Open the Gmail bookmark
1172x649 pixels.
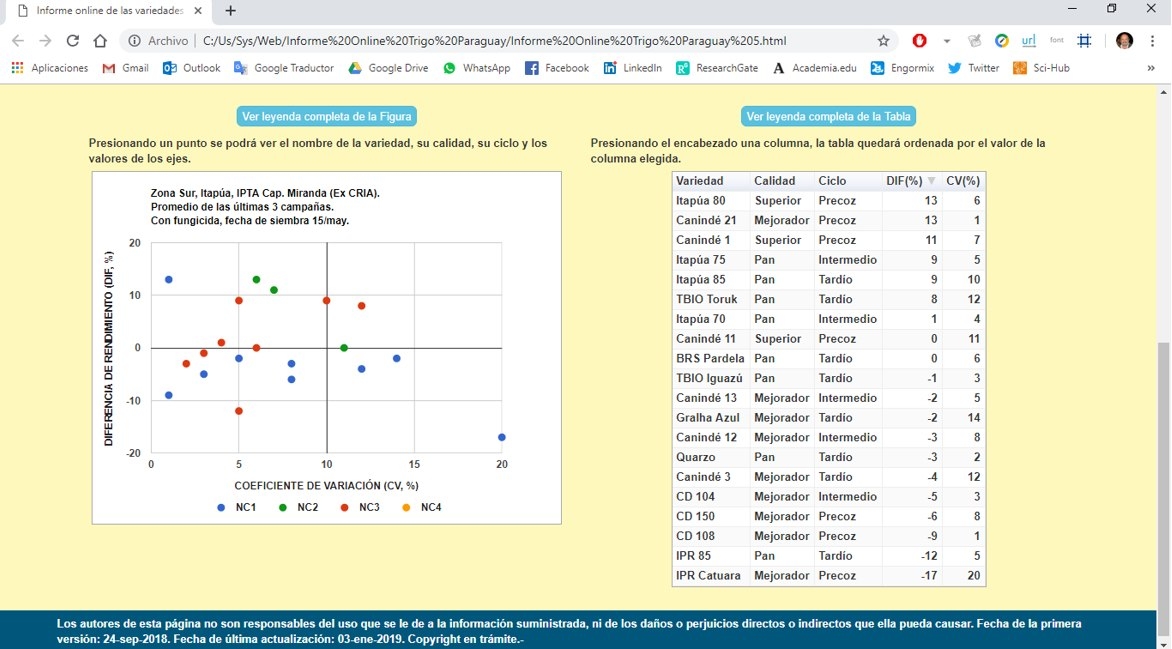(126, 68)
